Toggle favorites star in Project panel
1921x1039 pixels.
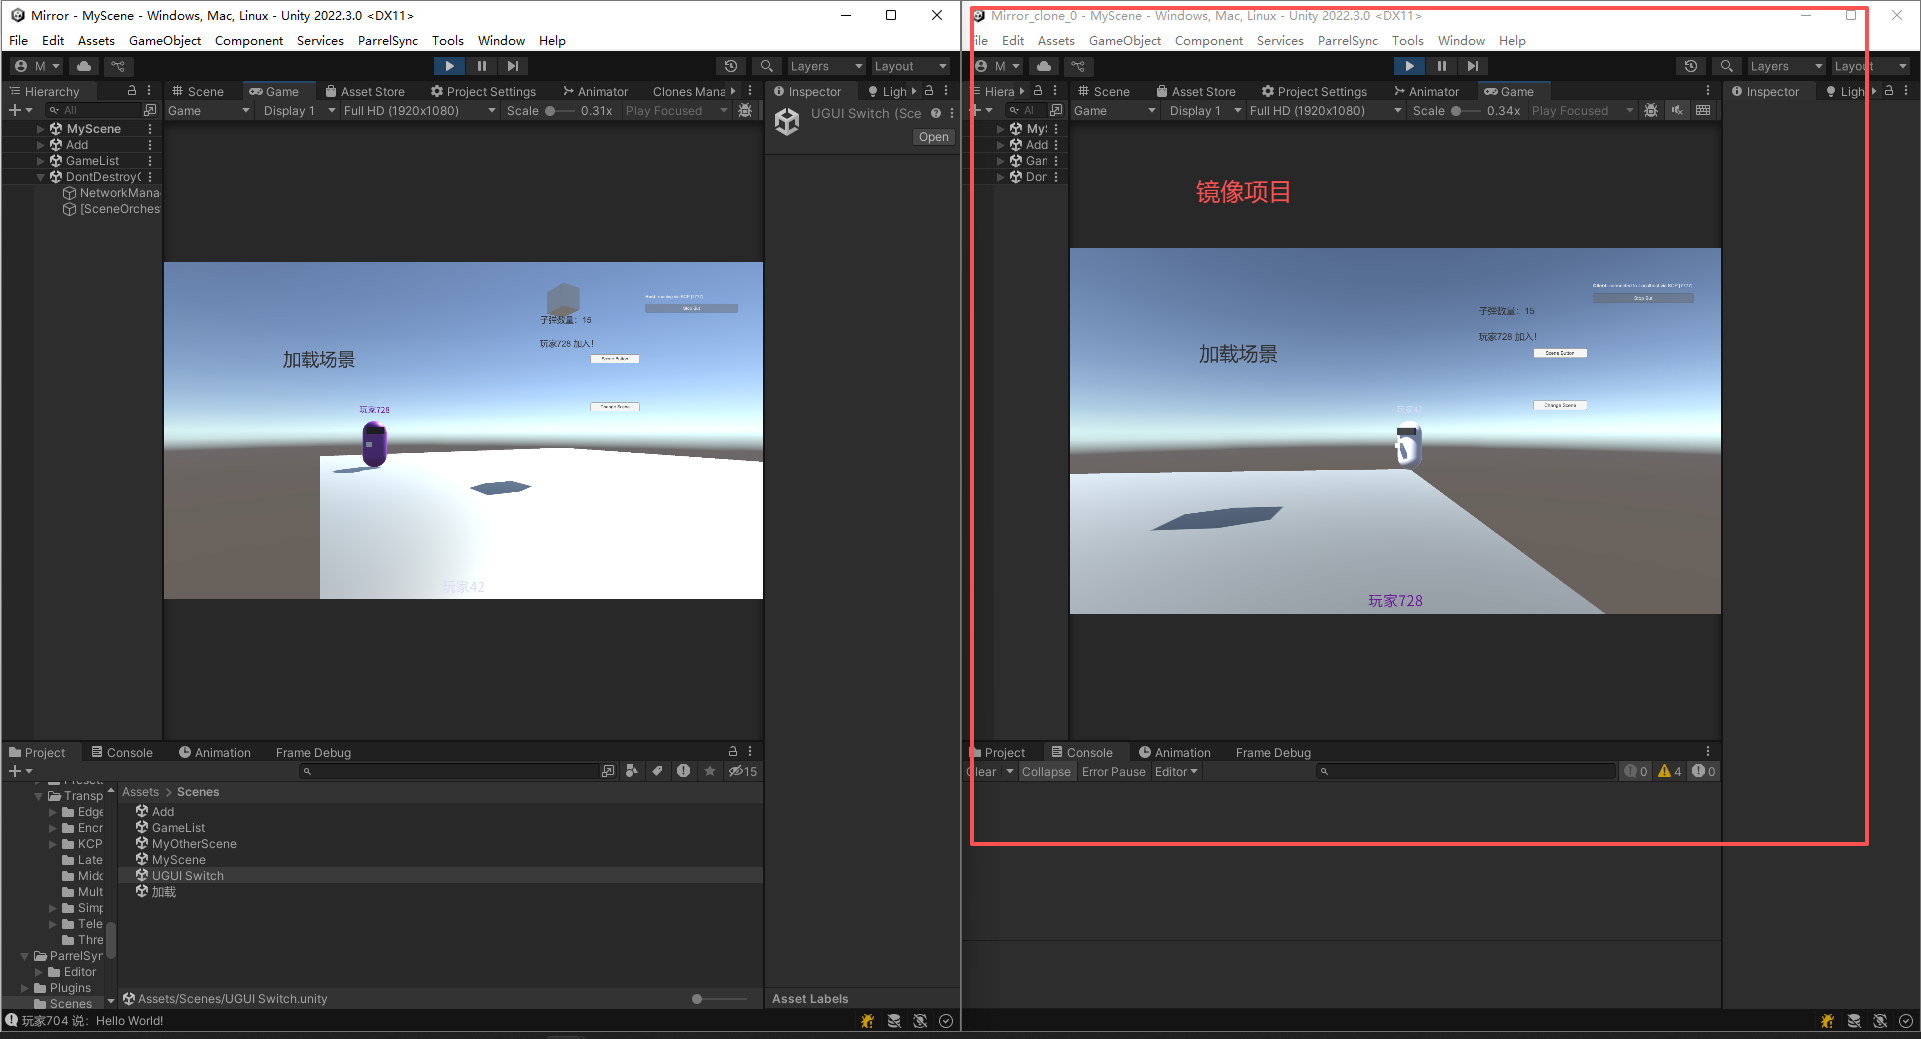tap(710, 771)
